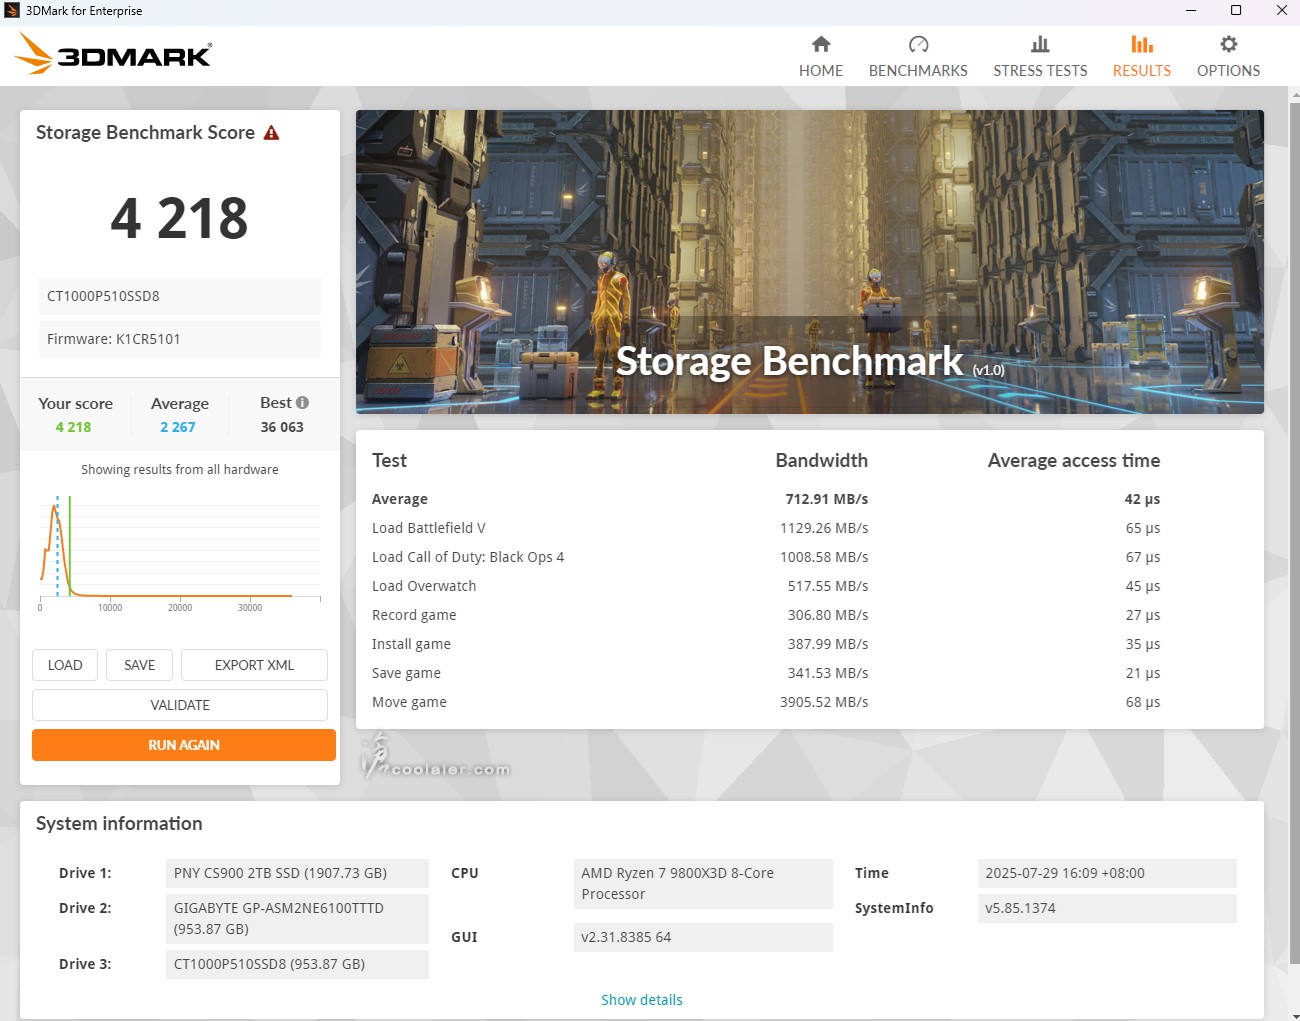Image resolution: width=1300 pixels, height=1021 pixels.
Task: Minimize the 3DMark window
Action: point(1191,11)
